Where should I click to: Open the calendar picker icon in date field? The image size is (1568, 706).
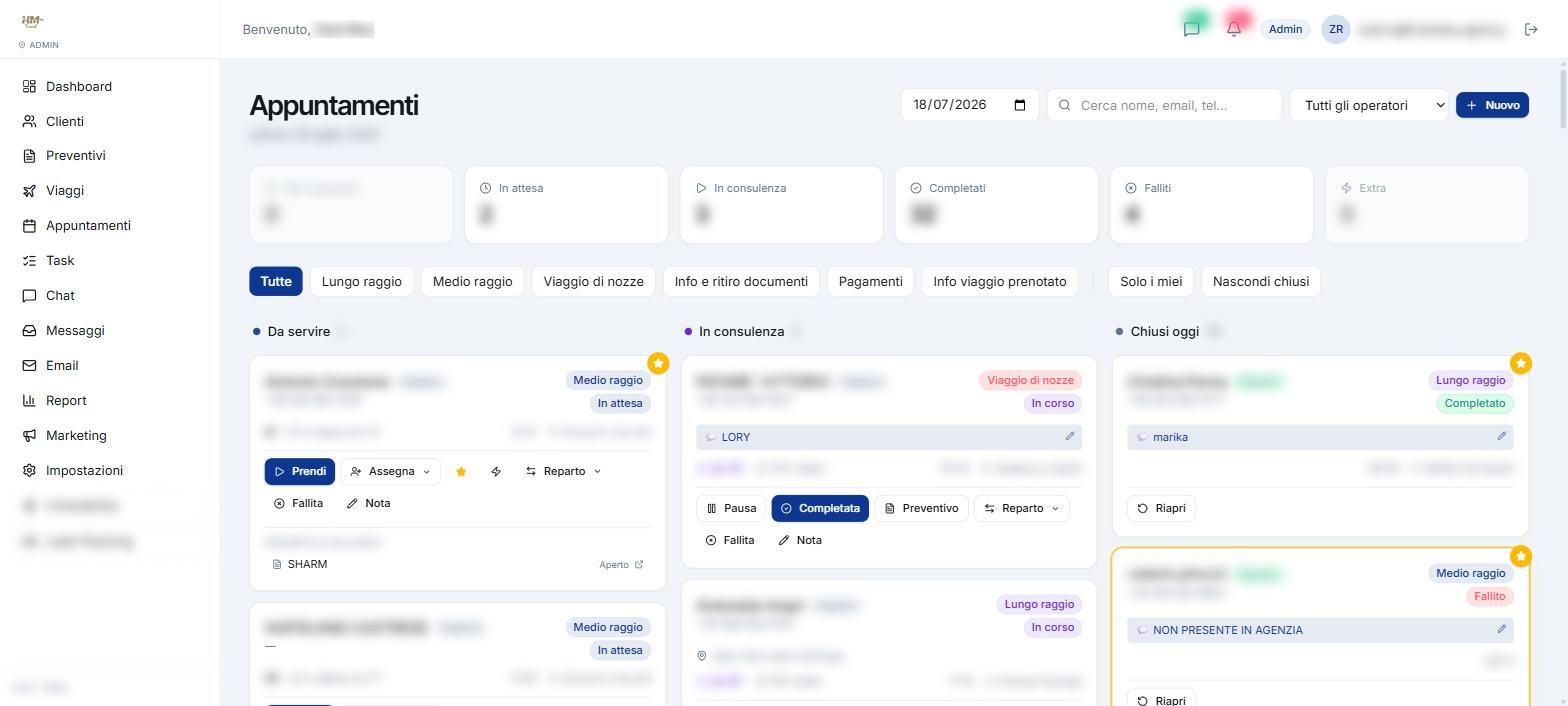point(1020,105)
